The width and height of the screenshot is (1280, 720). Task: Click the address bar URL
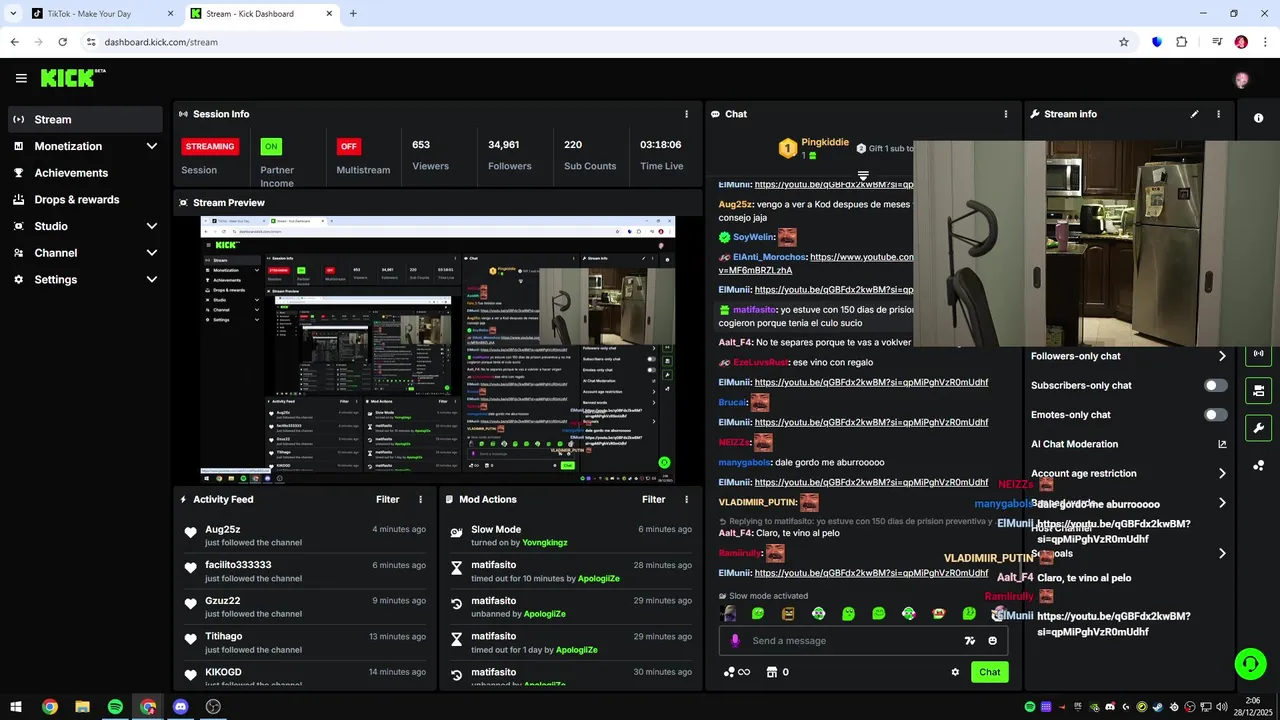coord(161,42)
